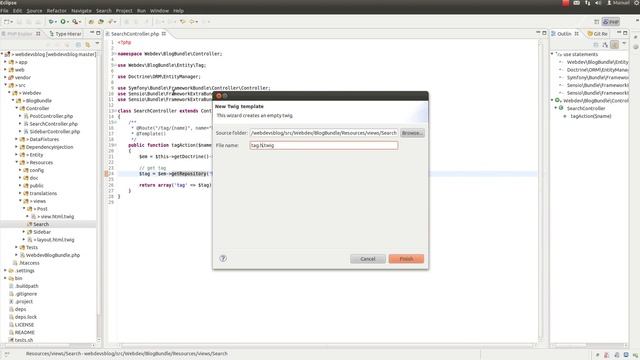The width and height of the screenshot is (640, 360).
Task: Collapse the Controller folder arrow
Action: 17,108
